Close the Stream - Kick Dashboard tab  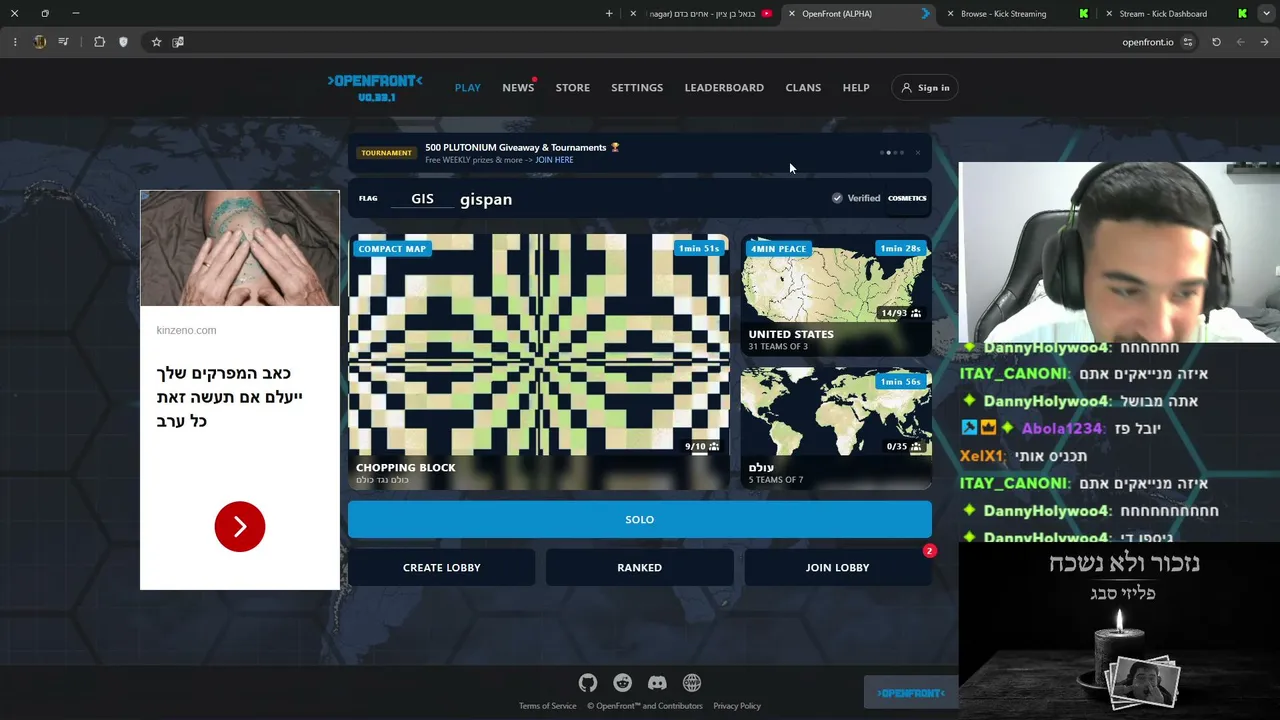coord(1108,14)
